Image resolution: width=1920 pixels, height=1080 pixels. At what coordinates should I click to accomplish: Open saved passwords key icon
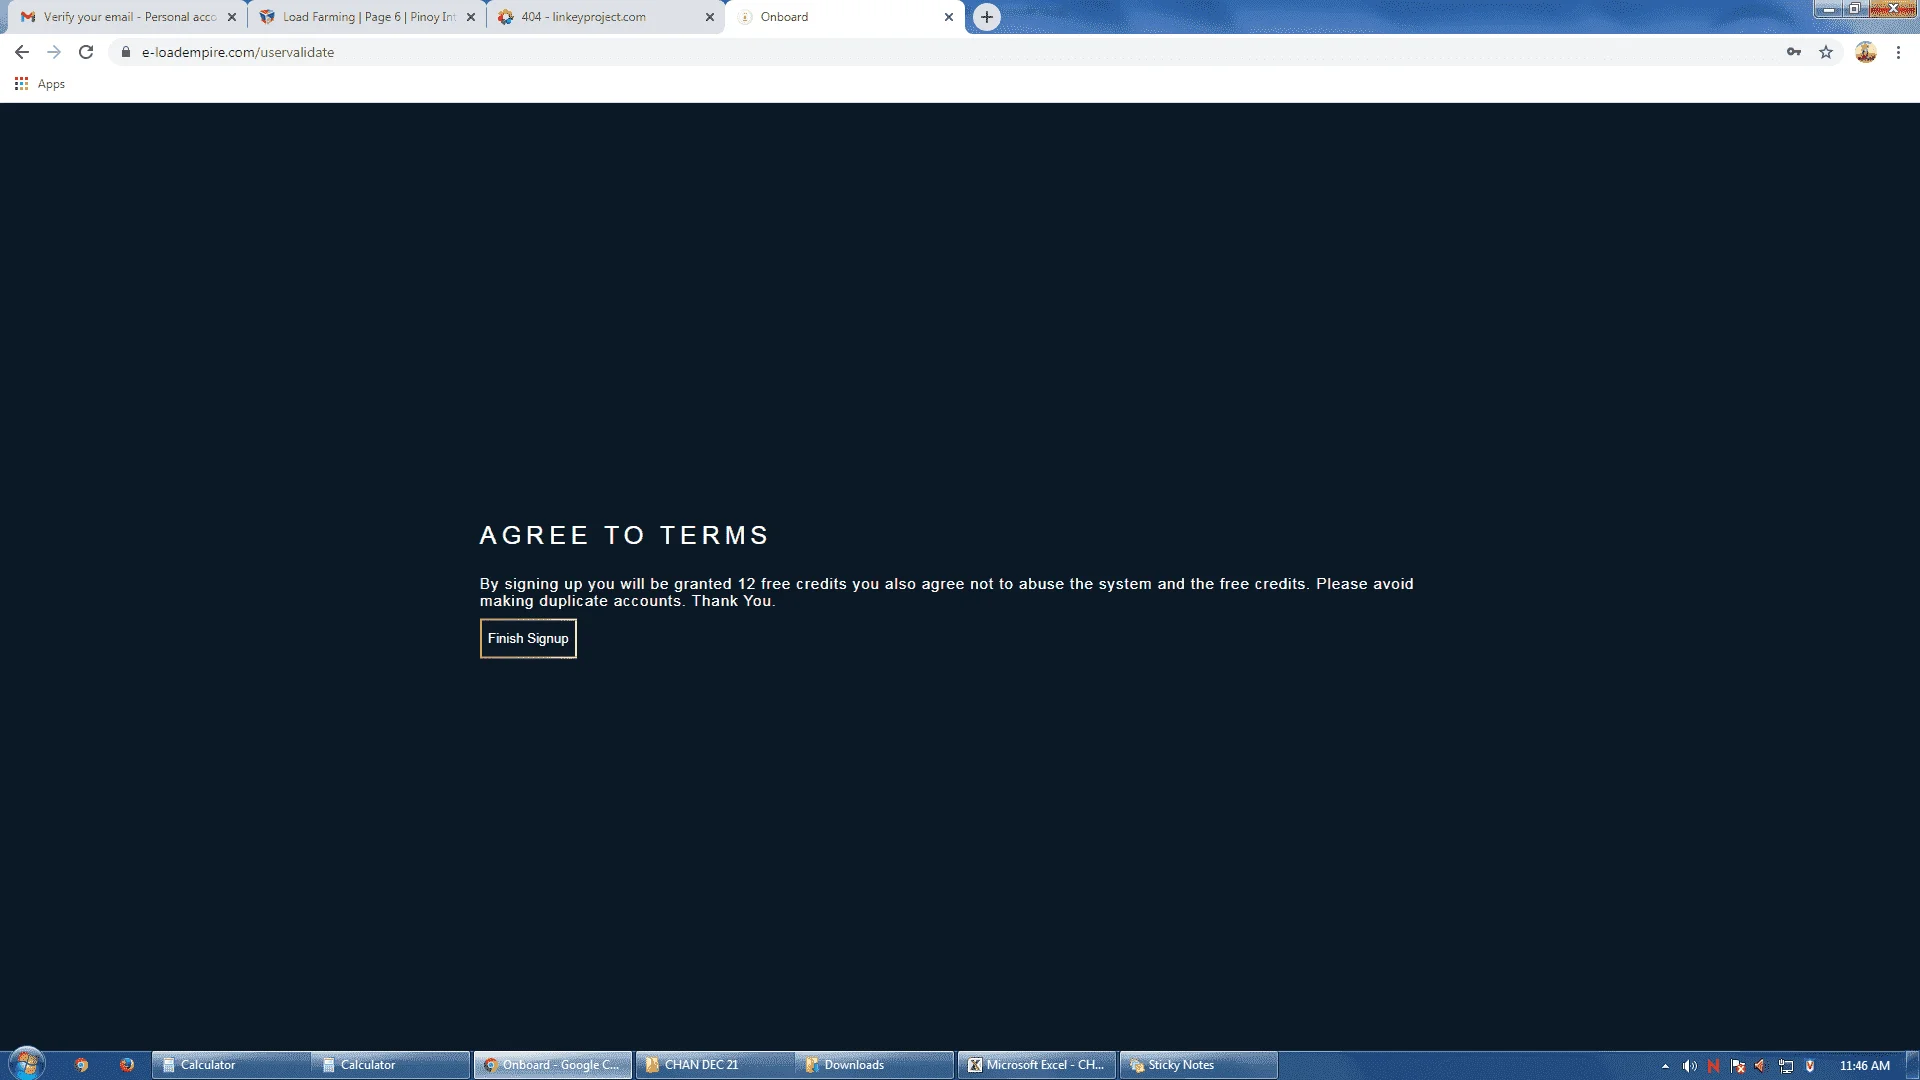tap(1794, 52)
